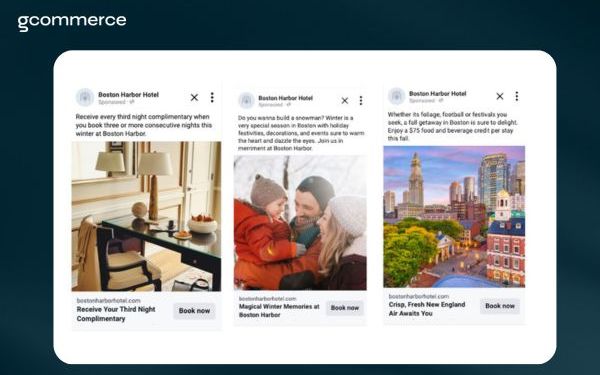Click ad text 'Do you wanna build a snowman?'

click(301, 133)
